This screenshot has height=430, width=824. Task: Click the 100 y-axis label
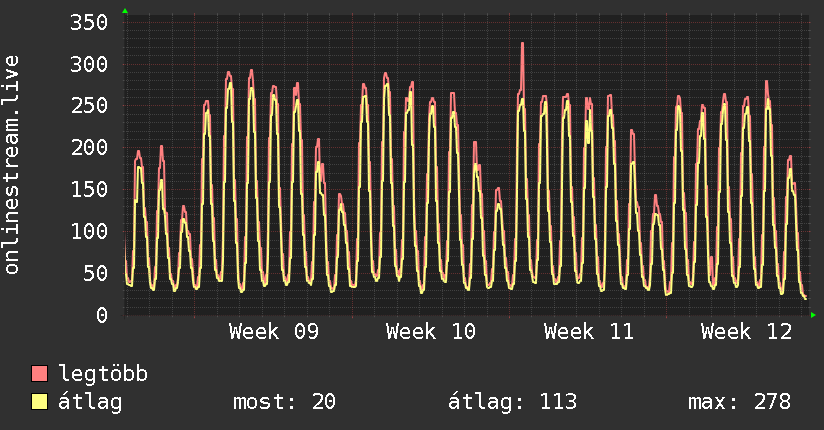tap(89, 231)
